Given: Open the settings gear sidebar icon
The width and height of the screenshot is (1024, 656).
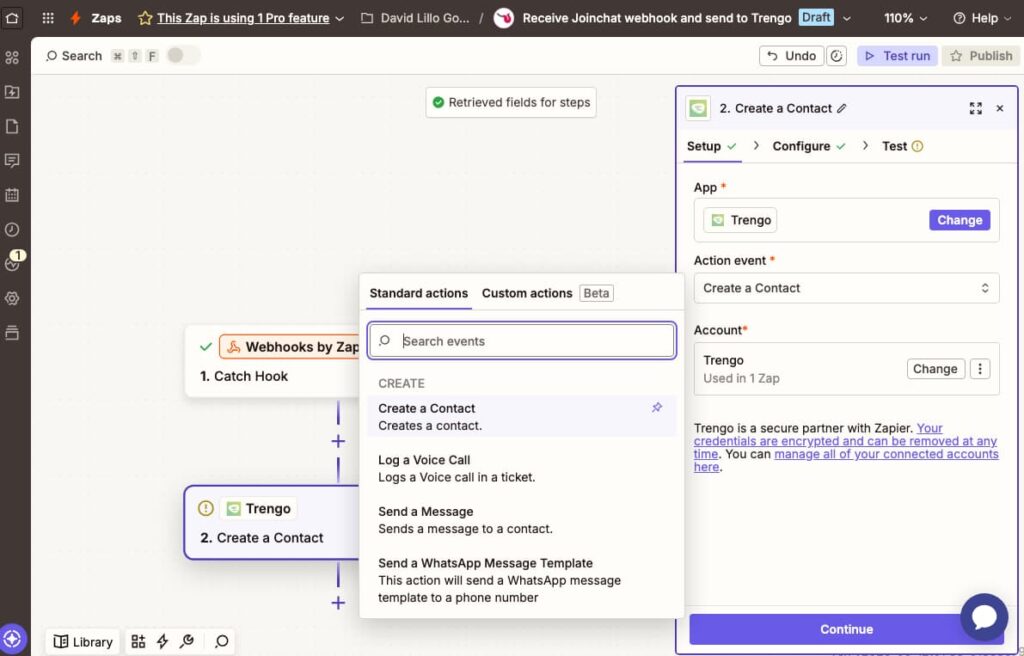Looking at the screenshot, I should pyautogui.click(x=12, y=298).
